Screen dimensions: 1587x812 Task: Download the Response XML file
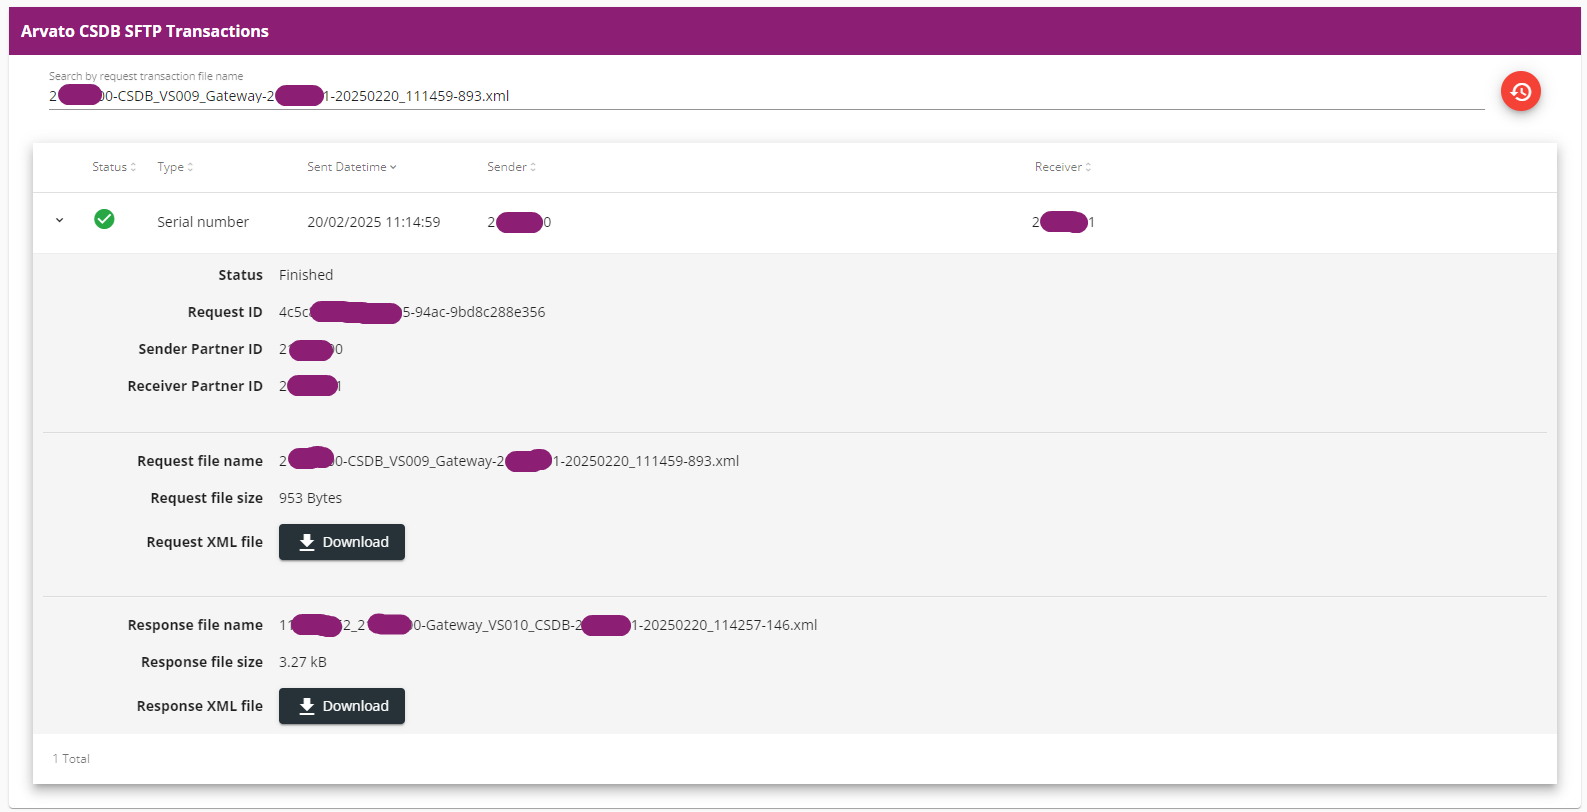(x=342, y=706)
